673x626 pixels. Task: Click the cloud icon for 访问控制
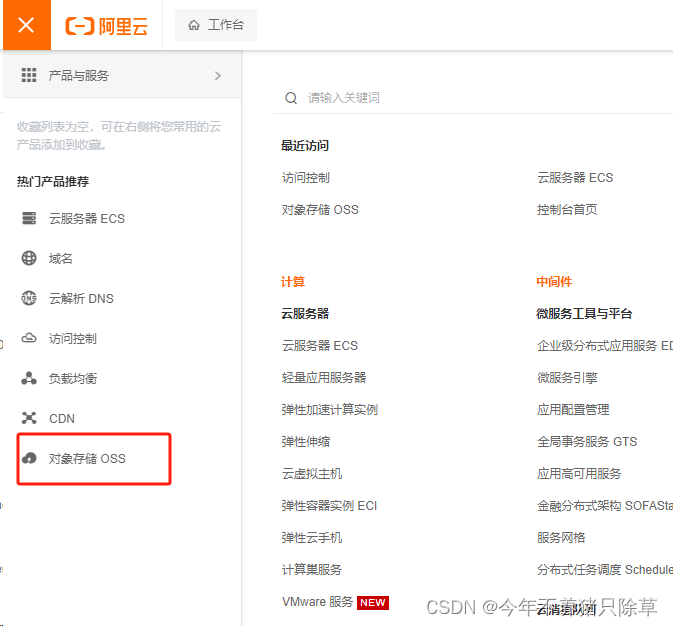tap(29, 338)
